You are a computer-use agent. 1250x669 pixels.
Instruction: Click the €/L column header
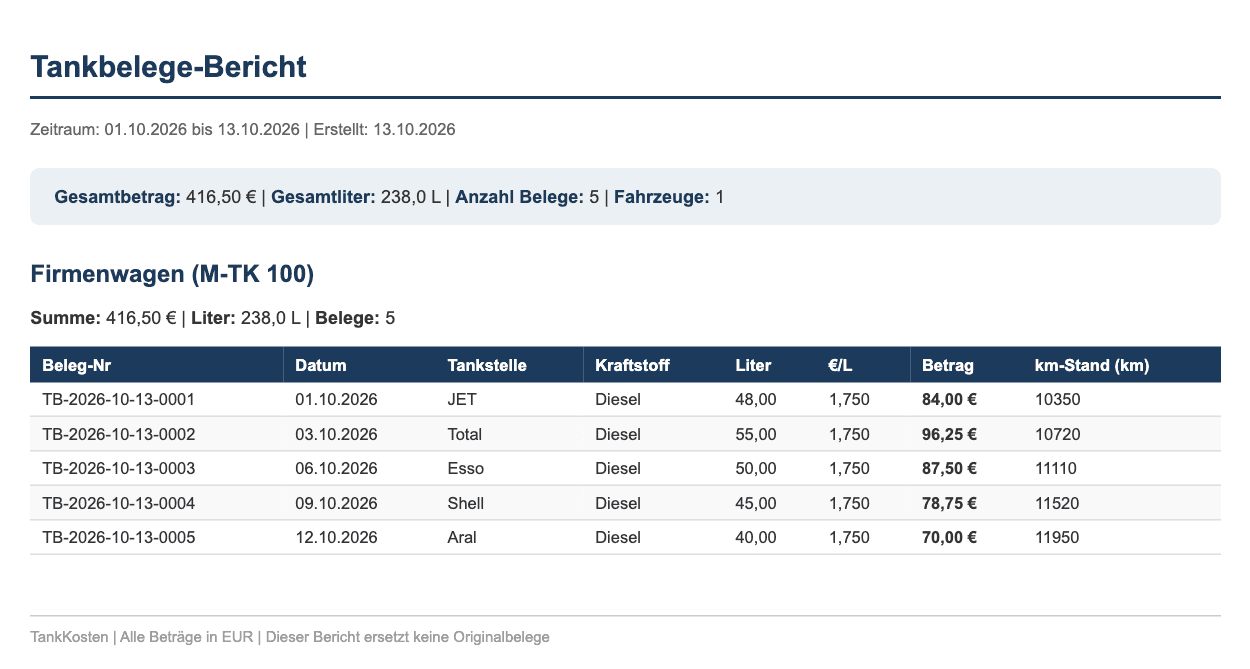pos(864,365)
